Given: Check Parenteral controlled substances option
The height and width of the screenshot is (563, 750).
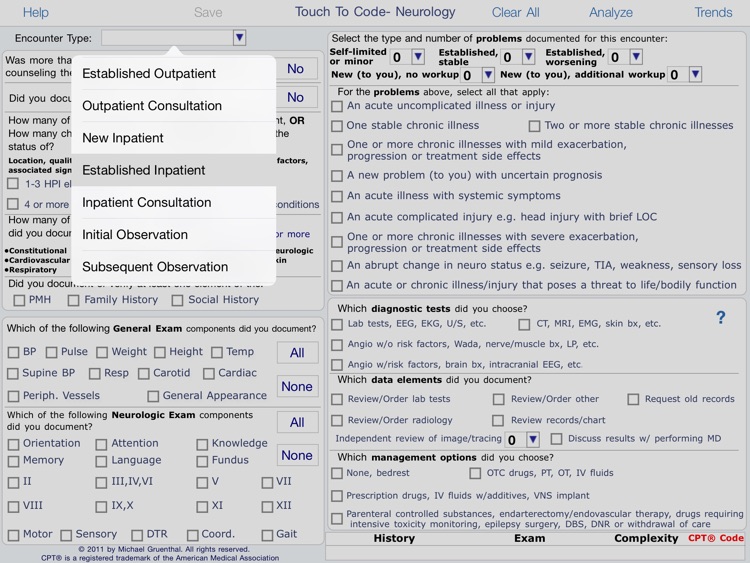Looking at the screenshot, I should pos(337,519).
